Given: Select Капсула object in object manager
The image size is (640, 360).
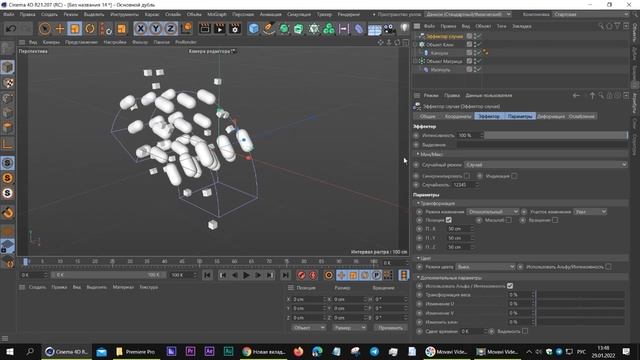Looking at the screenshot, I should pos(439,53).
